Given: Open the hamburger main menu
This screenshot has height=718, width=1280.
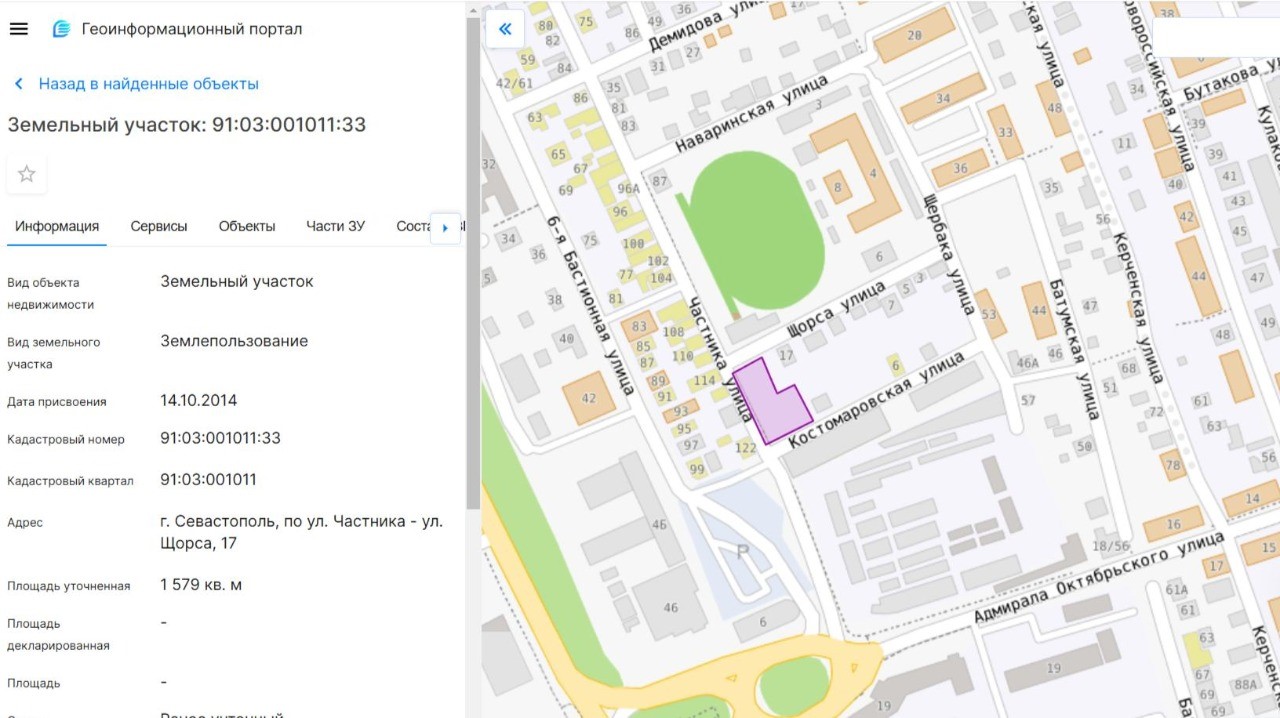Looking at the screenshot, I should [x=18, y=29].
